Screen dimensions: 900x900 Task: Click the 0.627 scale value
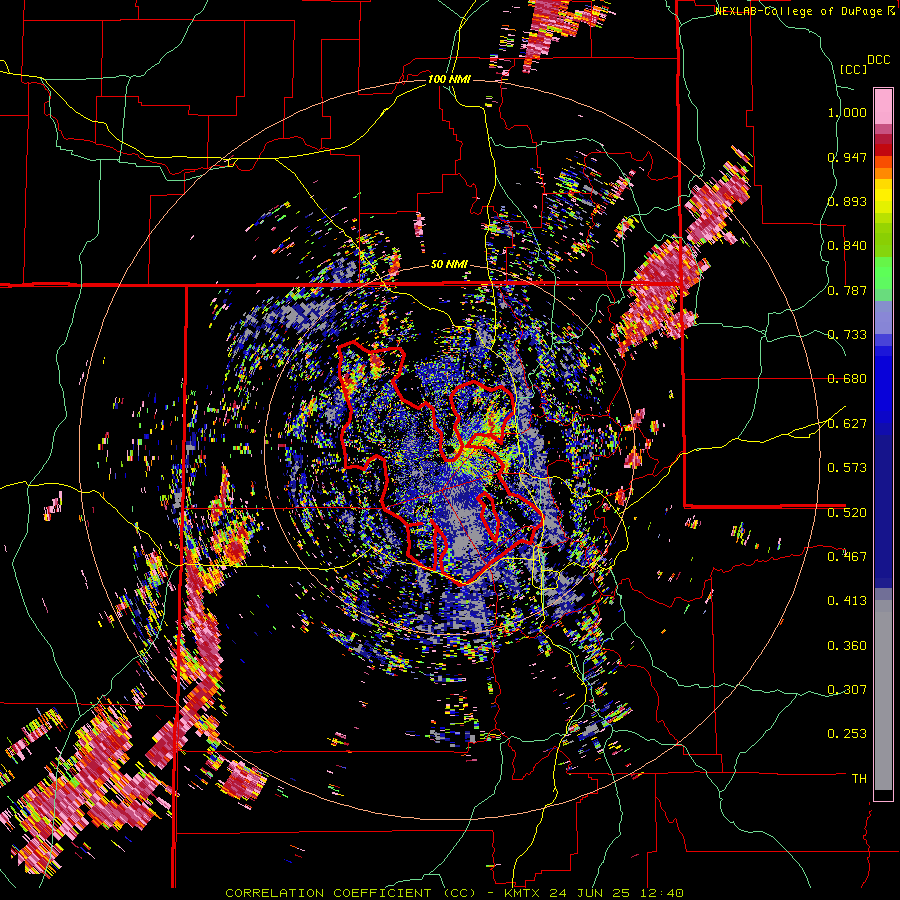[847, 424]
